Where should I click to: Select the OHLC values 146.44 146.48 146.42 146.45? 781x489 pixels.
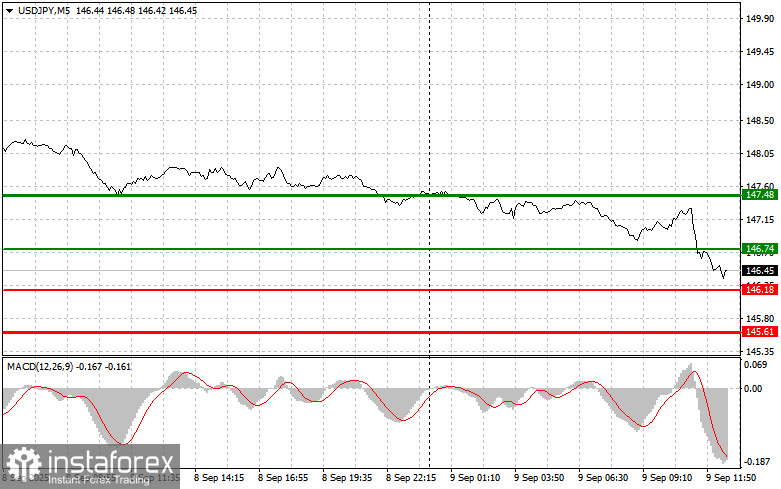point(136,10)
